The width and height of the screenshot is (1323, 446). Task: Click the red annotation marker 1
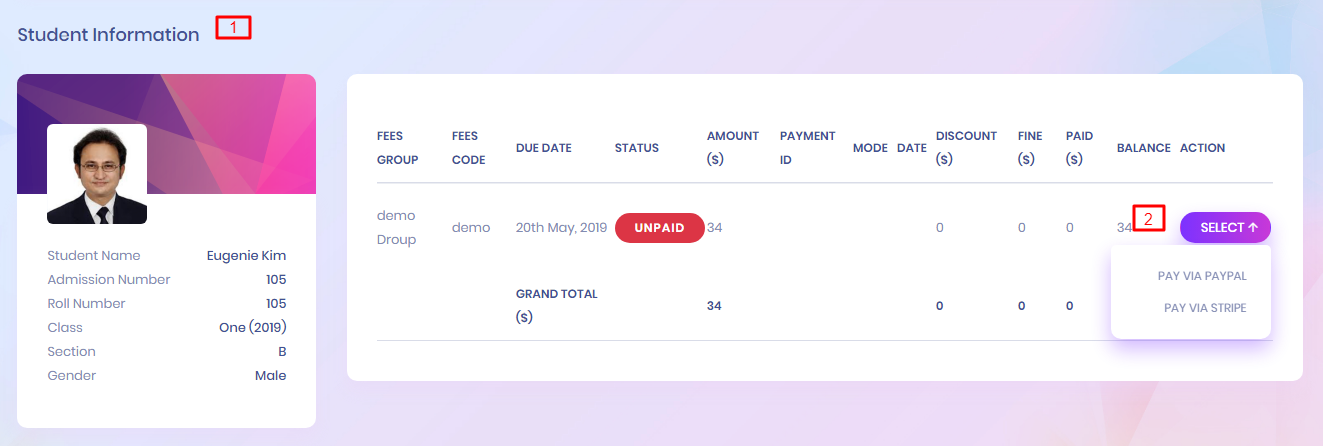coord(233,28)
